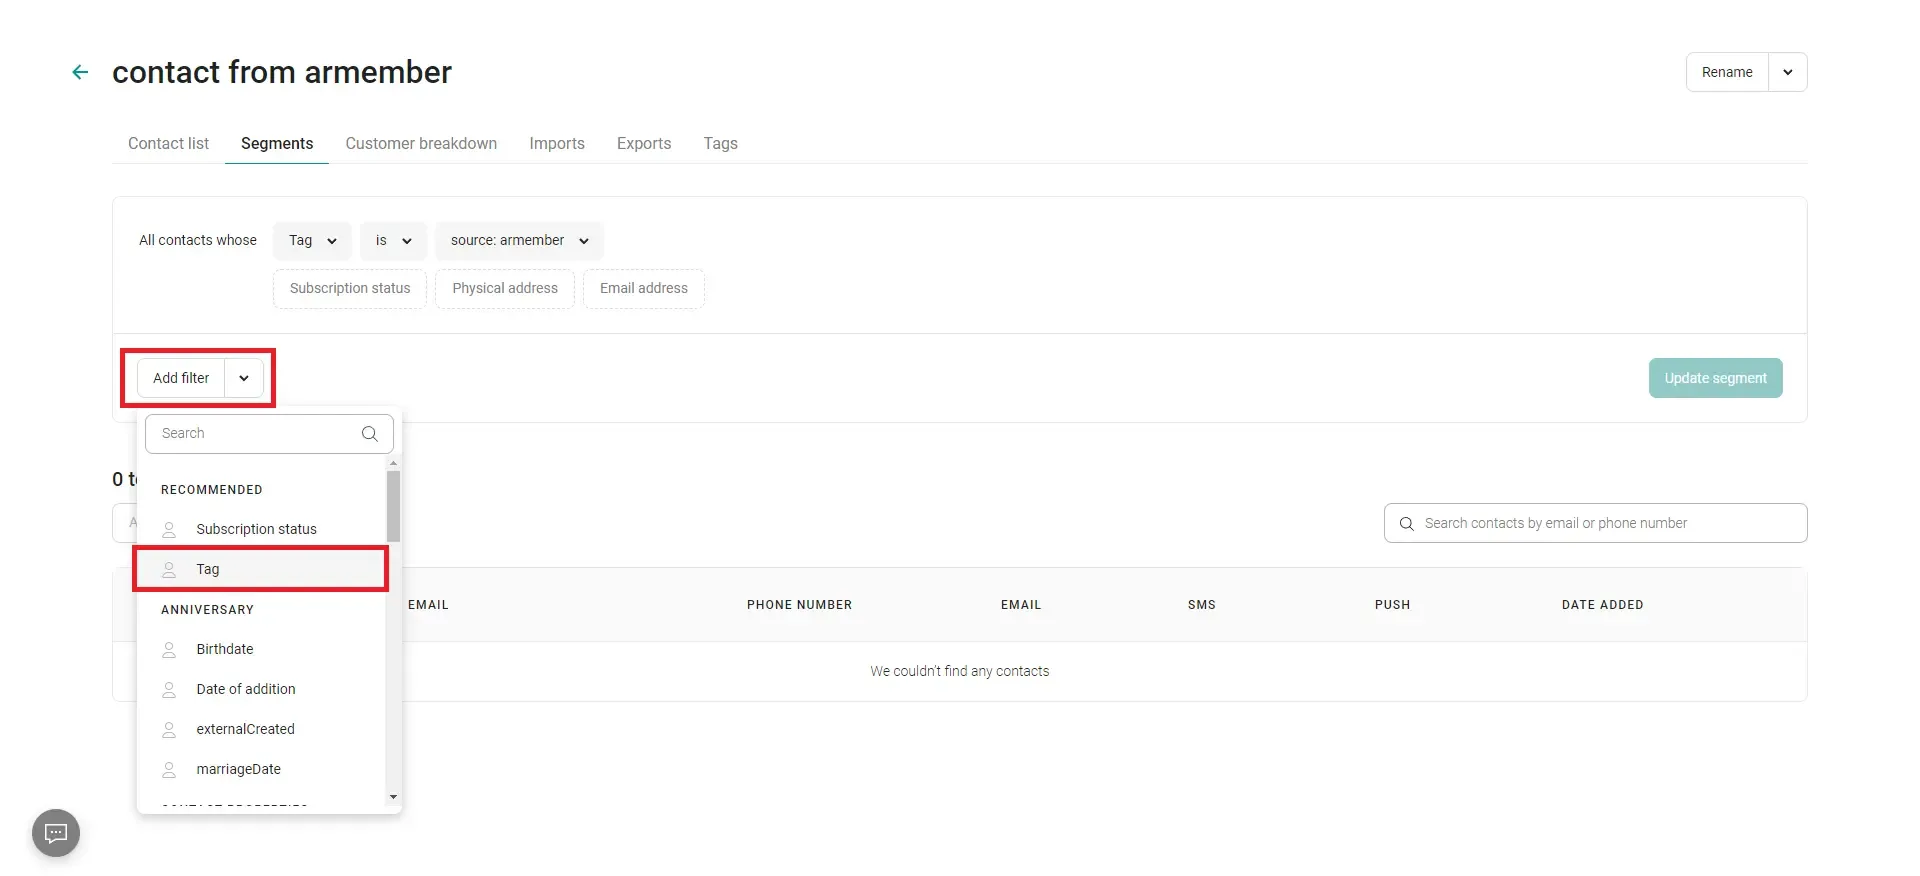The image size is (1920, 876).
Task: Choose Subscription status from the filter list
Action: click(x=261, y=529)
